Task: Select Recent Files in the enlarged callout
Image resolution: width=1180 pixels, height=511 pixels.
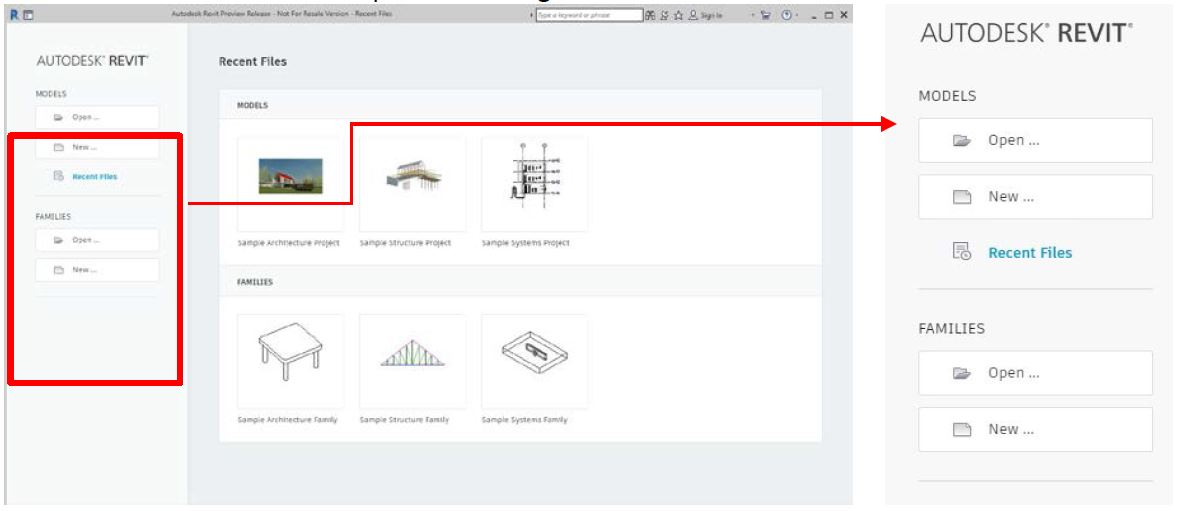Action: tap(1030, 253)
